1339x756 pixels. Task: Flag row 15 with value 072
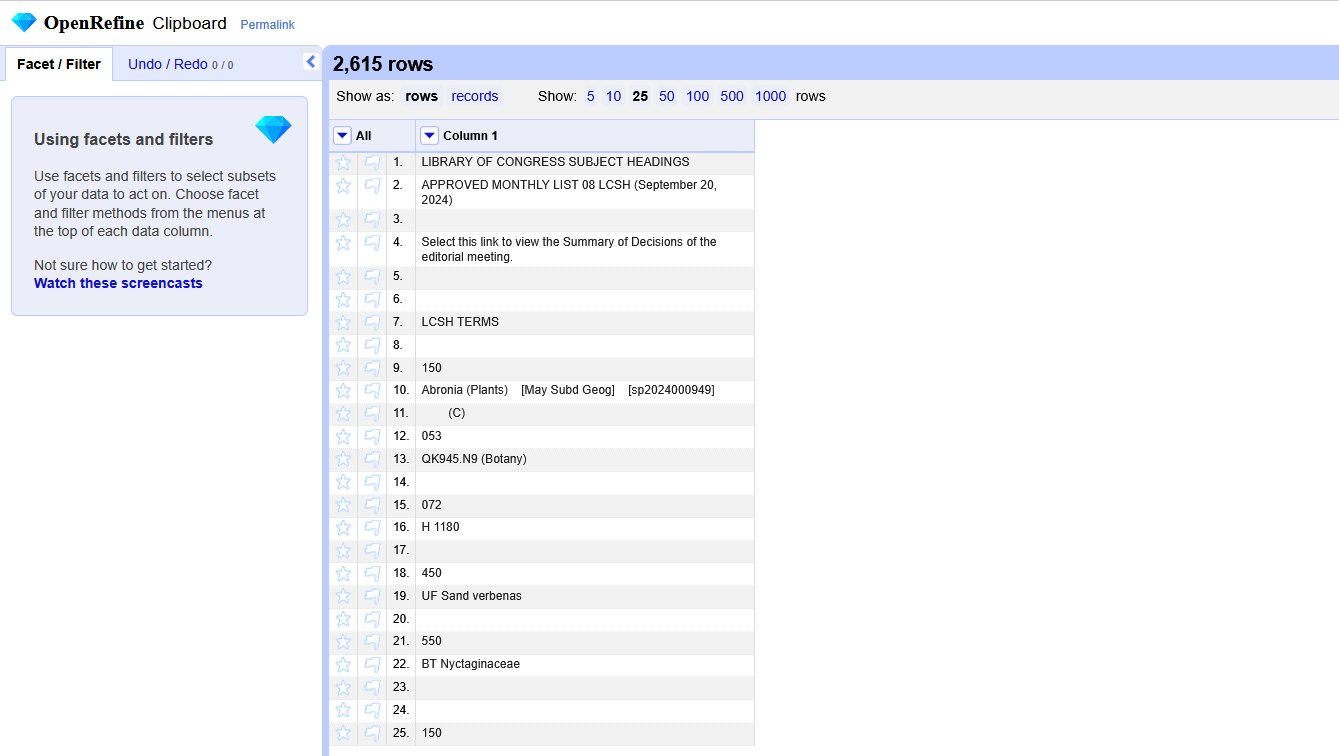[372, 505]
